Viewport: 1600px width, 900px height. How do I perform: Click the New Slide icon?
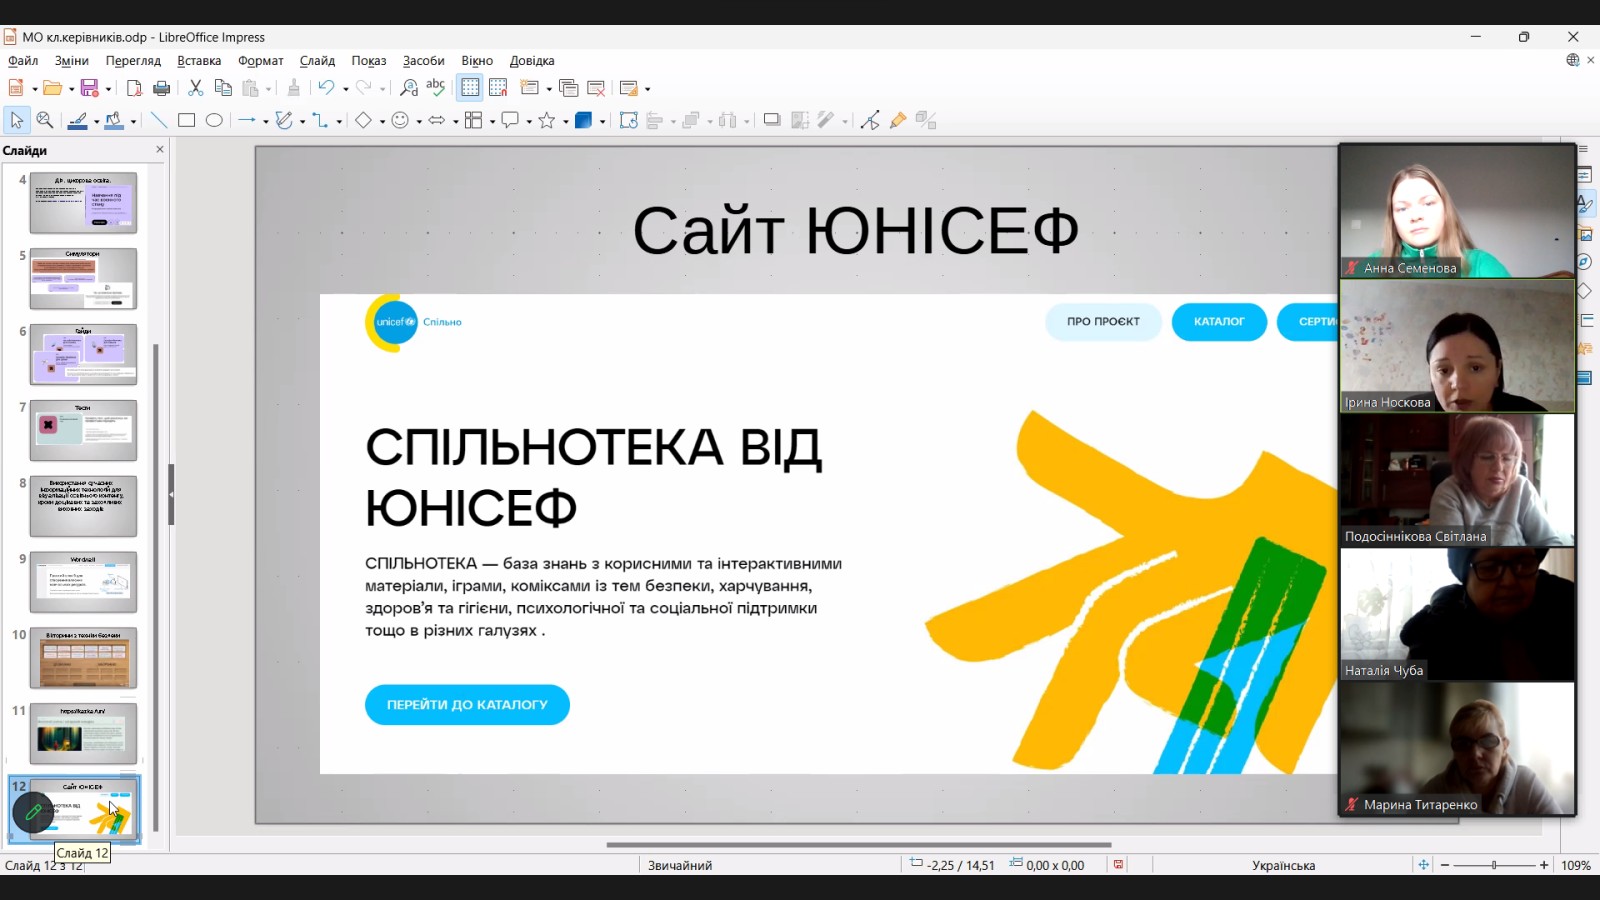[530, 88]
